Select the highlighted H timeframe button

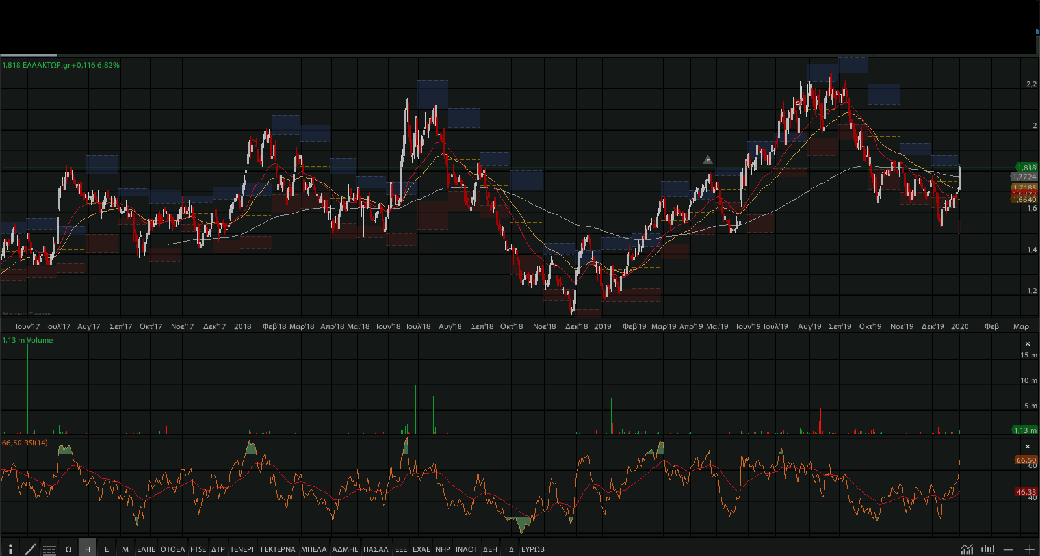point(88,549)
